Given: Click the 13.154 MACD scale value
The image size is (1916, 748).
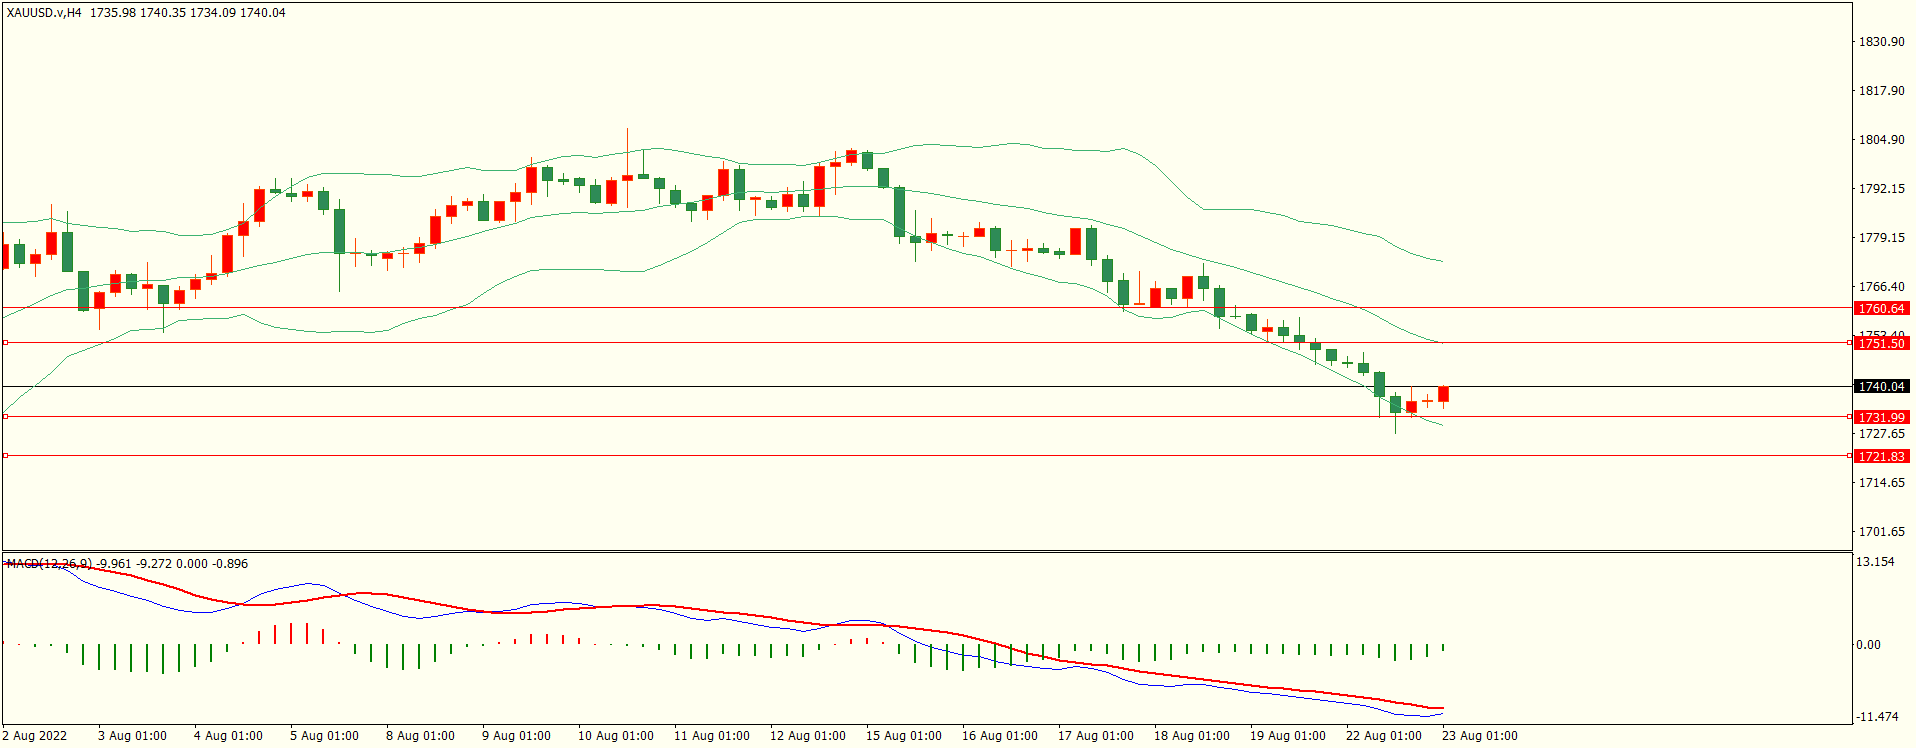Looking at the screenshot, I should [x=1875, y=562].
